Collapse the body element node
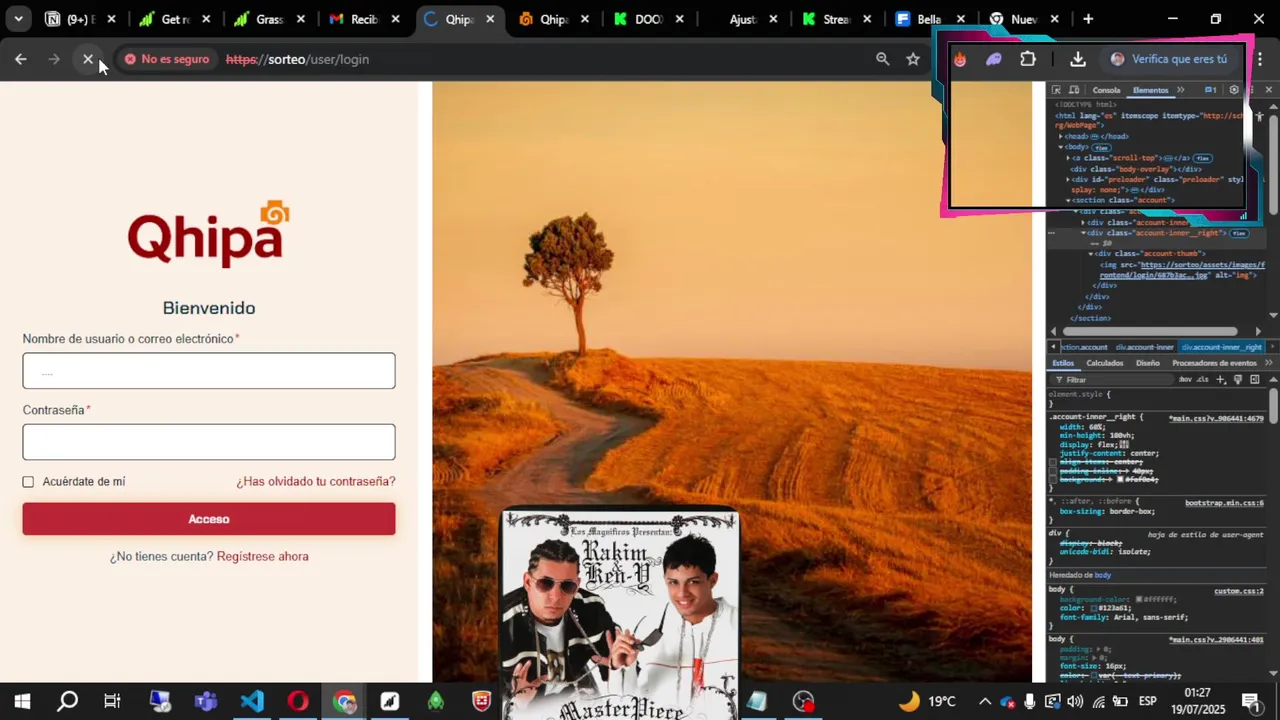 coord(1060,147)
